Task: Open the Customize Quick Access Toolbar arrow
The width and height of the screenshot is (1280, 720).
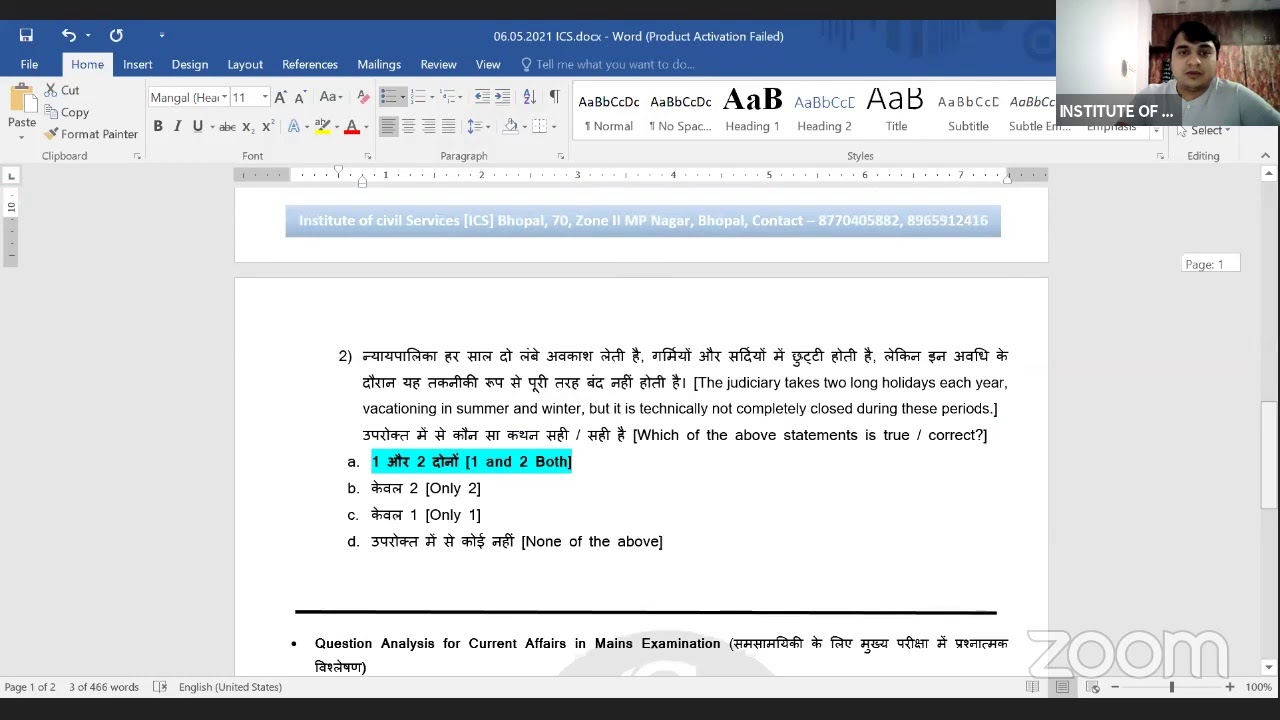Action: point(161,36)
